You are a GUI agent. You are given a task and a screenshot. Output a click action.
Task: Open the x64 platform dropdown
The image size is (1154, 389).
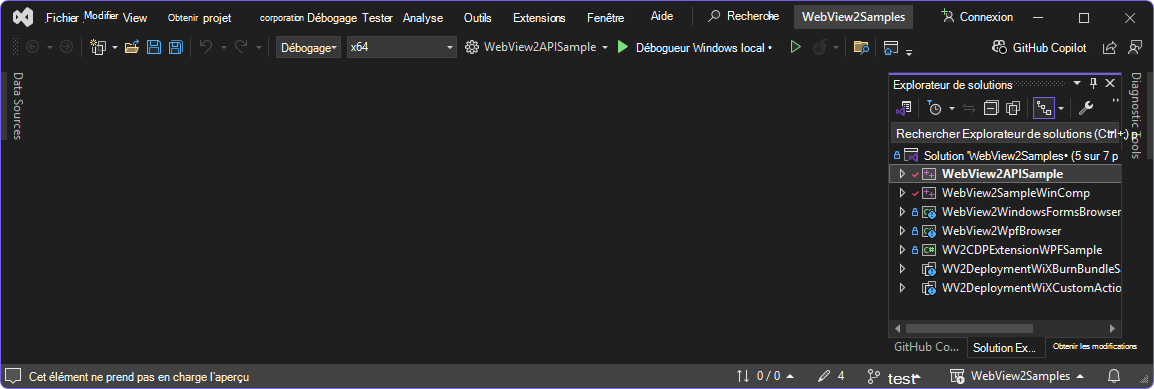tap(402, 48)
